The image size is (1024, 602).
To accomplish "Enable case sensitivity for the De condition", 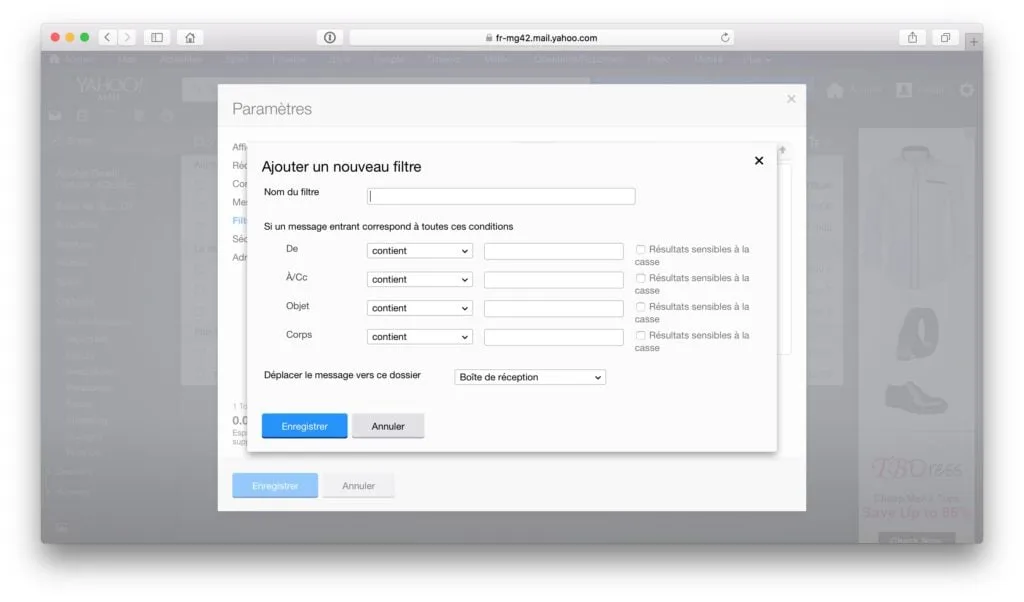I will click(641, 250).
